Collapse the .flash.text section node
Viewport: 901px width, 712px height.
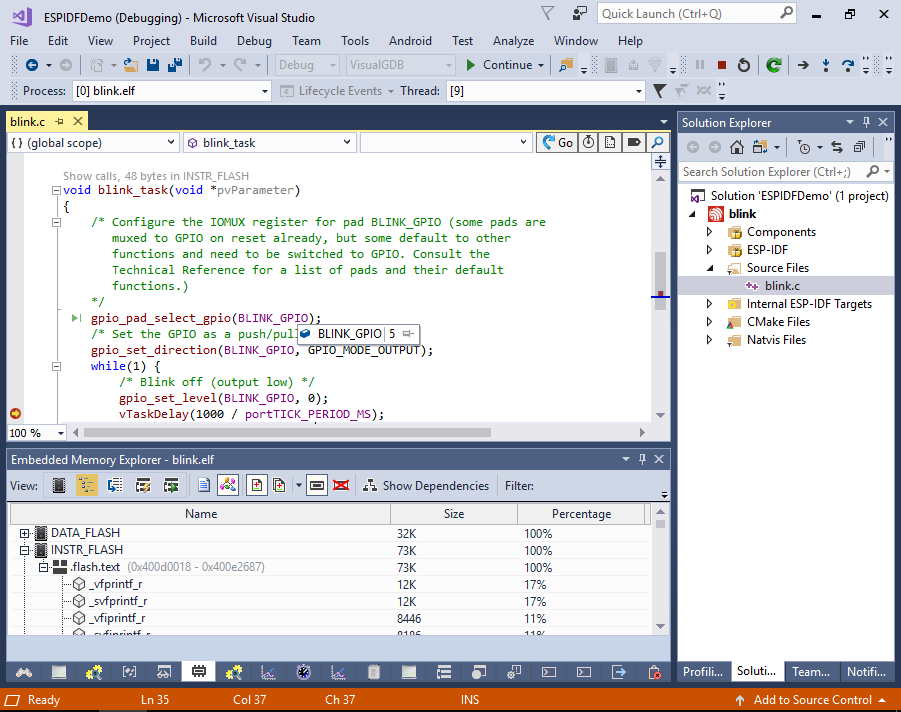click(43, 568)
